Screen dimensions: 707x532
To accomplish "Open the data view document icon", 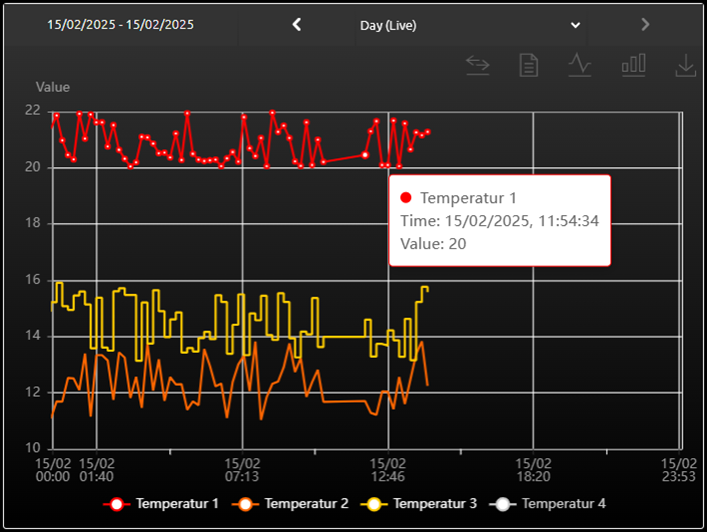I will coord(528,65).
